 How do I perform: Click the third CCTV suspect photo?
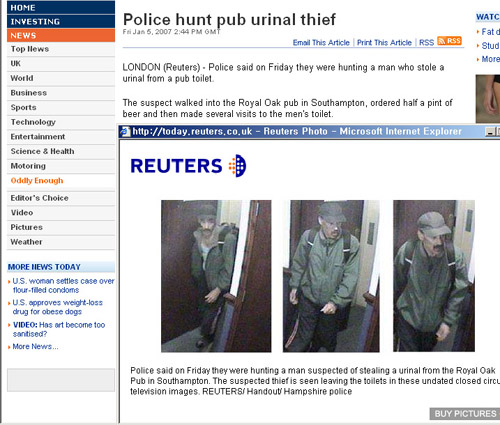click(x=434, y=276)
